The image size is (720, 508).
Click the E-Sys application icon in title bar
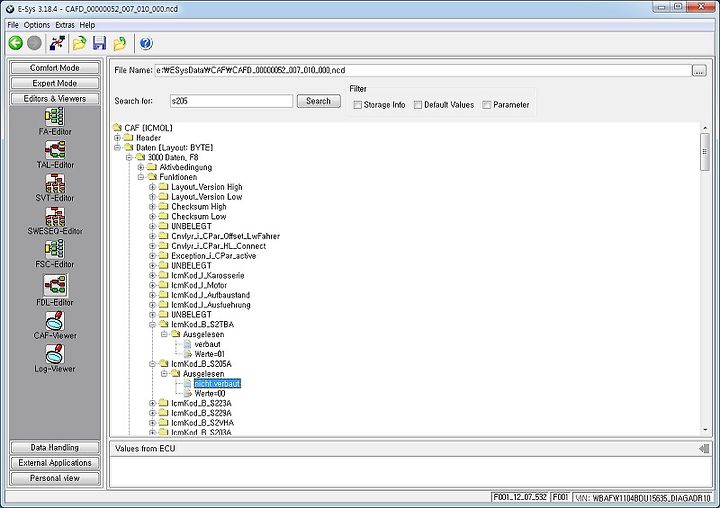pos(10,9)
